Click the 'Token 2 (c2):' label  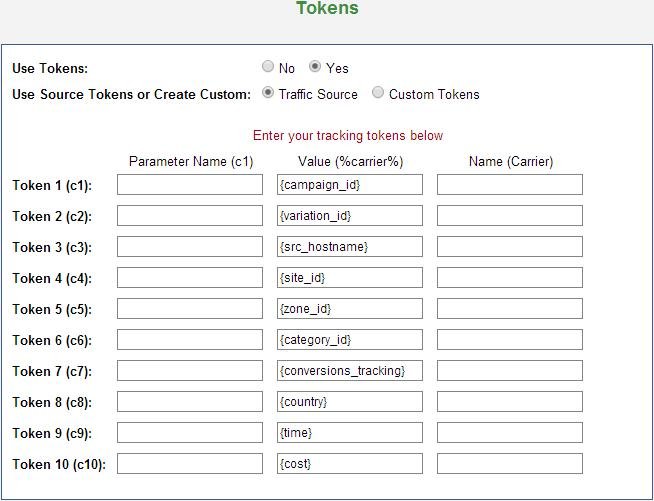point(52,217)
